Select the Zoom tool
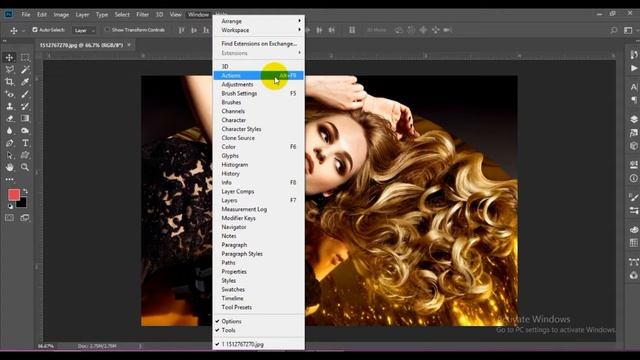This screenshot has width=640, height=360. click(25, 167)
